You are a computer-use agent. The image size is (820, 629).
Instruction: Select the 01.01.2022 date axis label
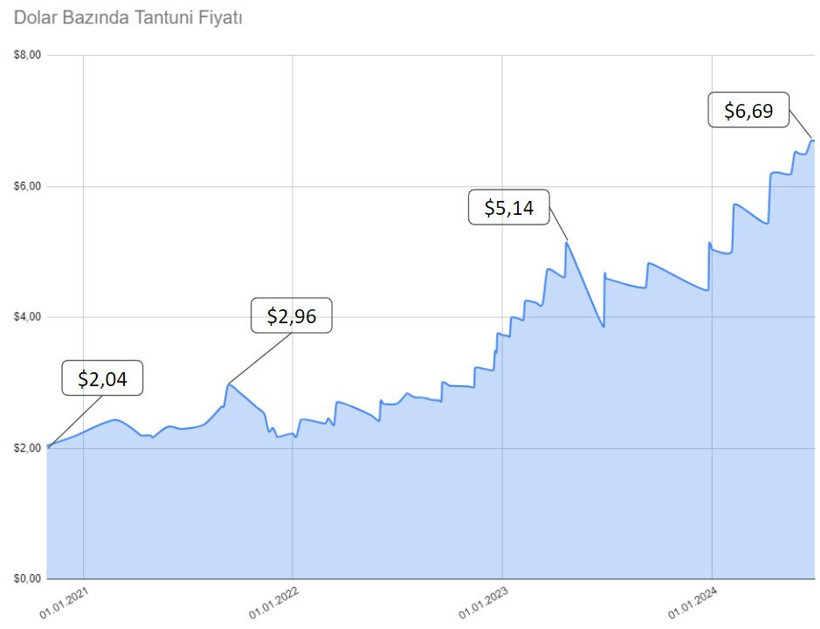coord(274,603)
